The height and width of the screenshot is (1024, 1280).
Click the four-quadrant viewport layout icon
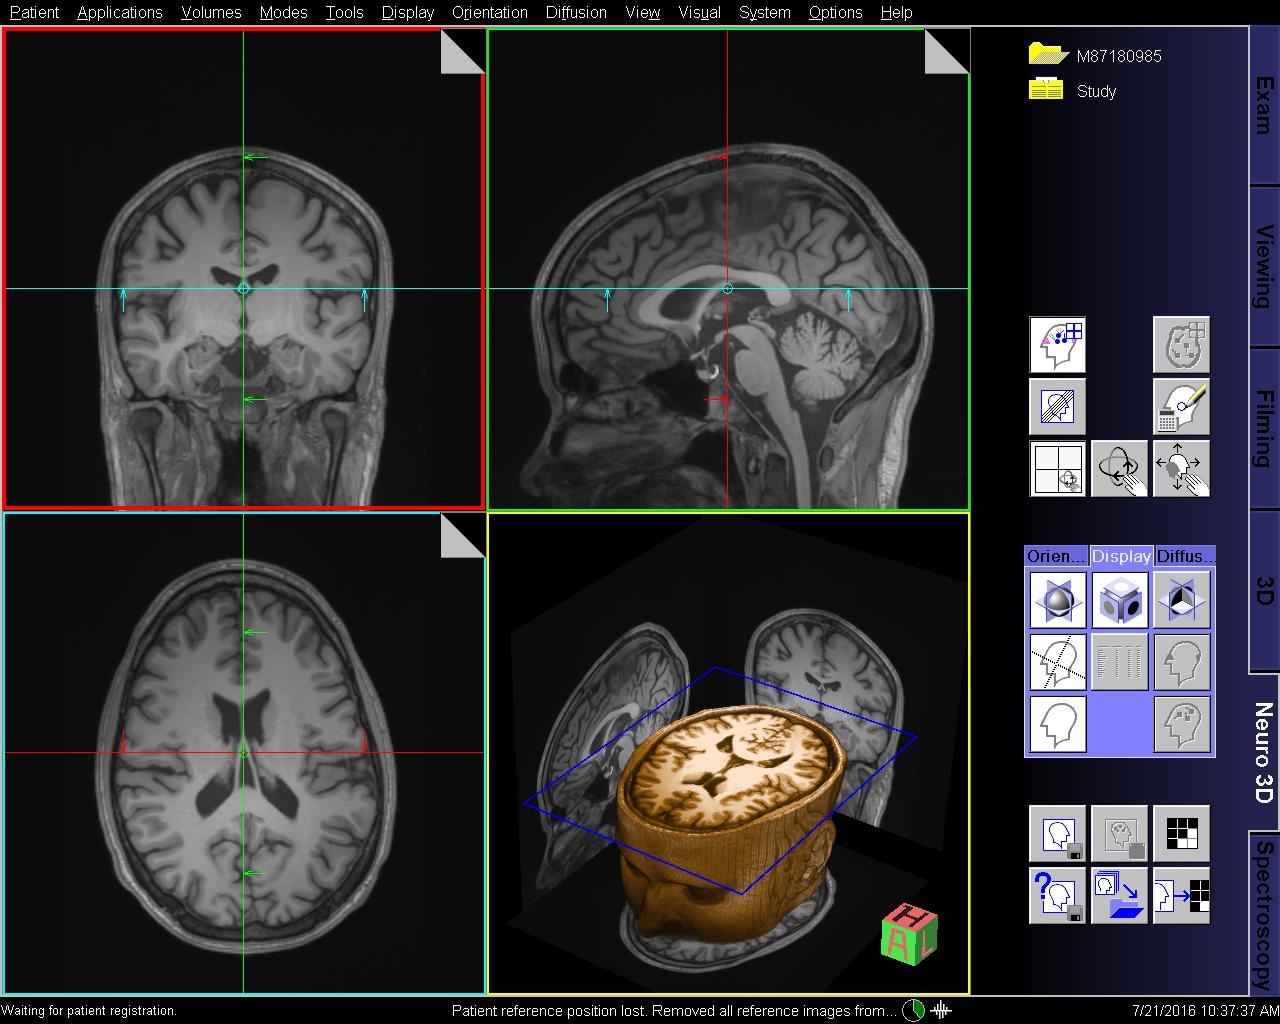[x=1057, y=469]
